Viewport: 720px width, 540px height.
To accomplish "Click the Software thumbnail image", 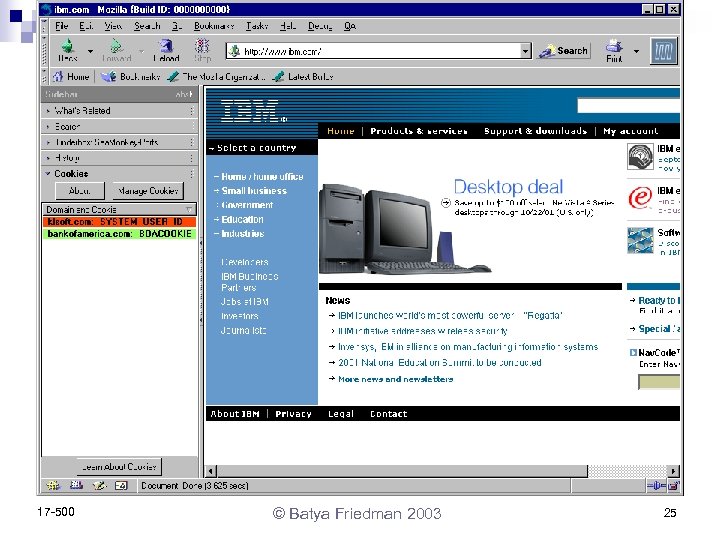I will (x=640, y=240).
